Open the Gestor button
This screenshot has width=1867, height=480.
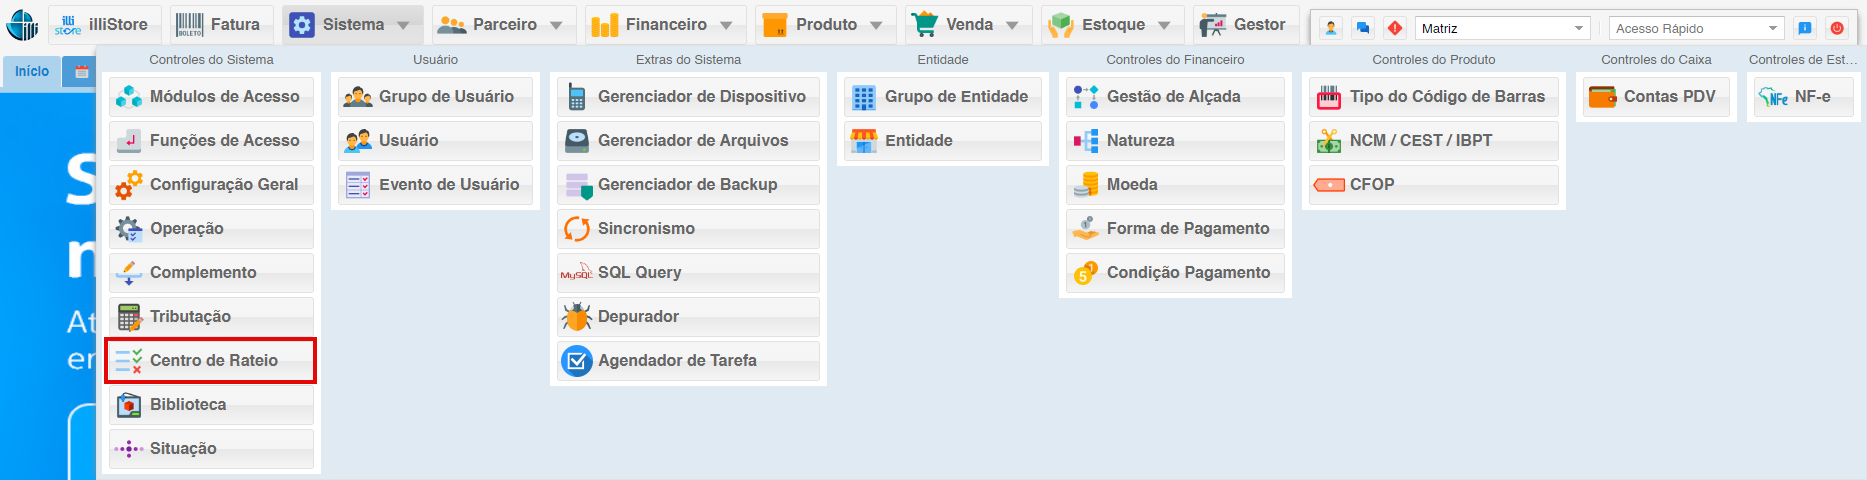1245,25
